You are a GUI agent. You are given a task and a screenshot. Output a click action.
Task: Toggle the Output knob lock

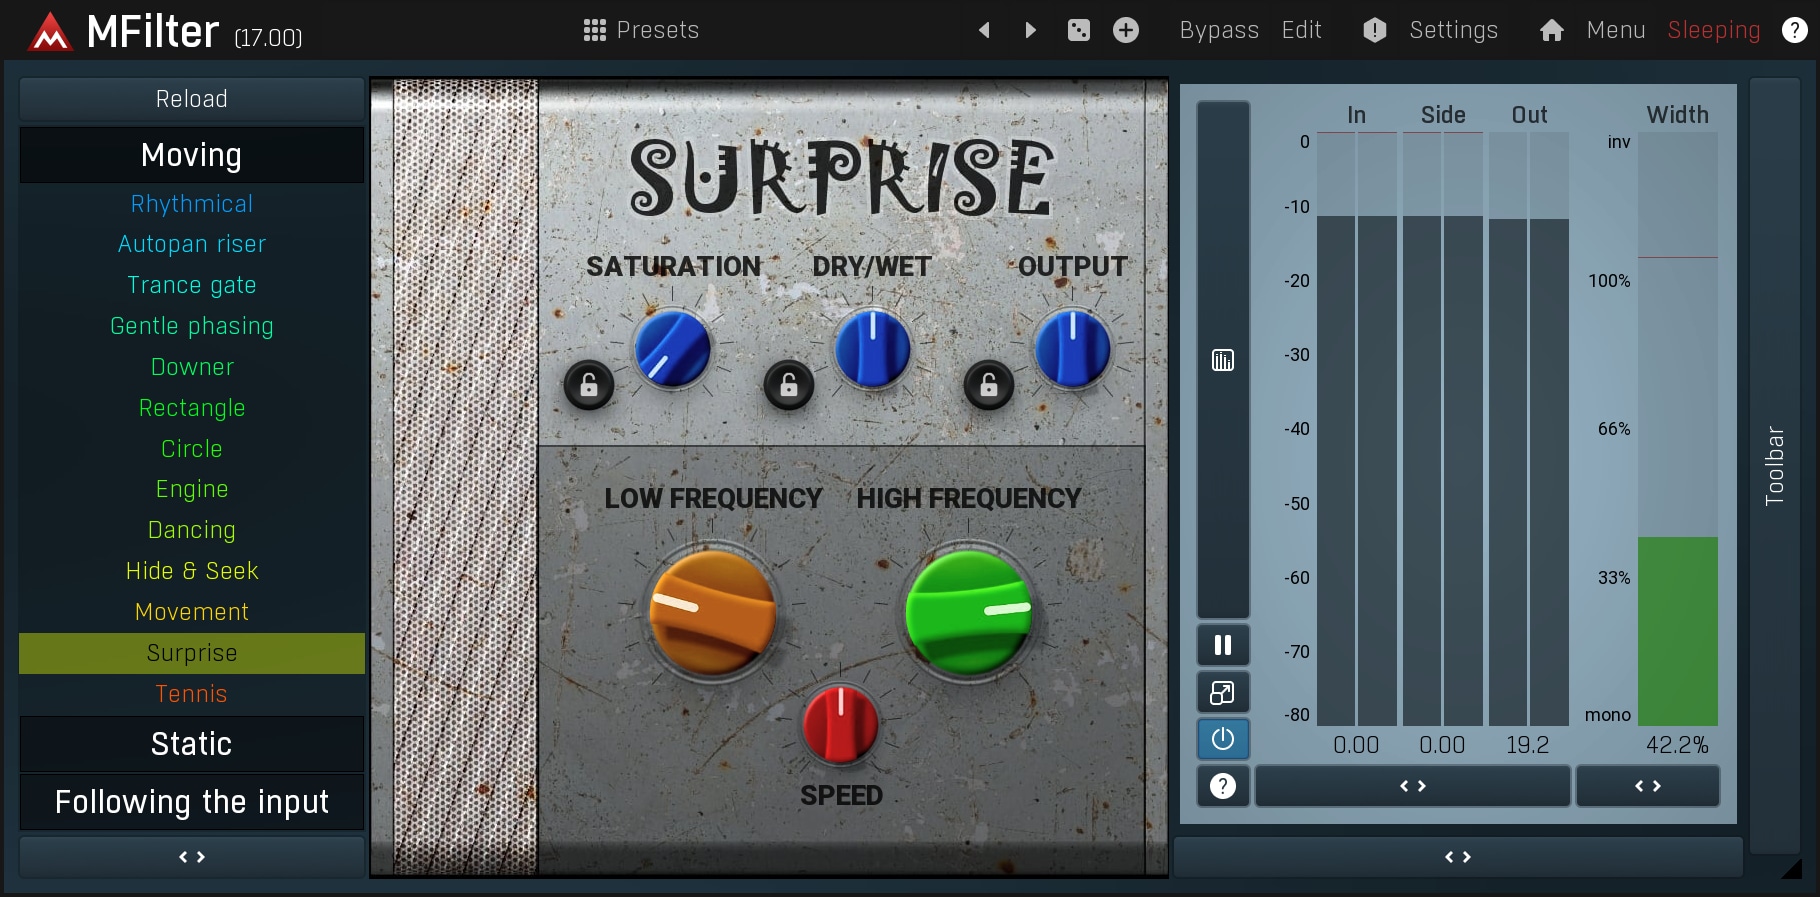988,385
